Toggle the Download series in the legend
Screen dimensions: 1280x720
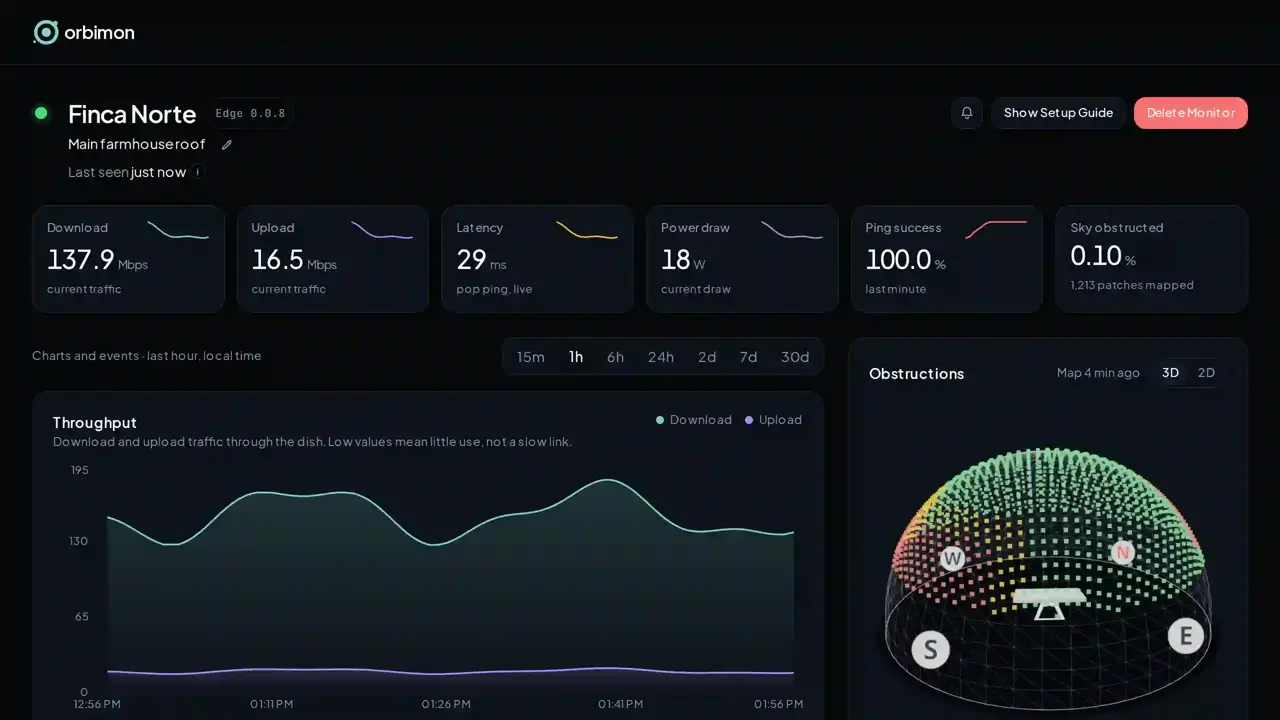694,420
